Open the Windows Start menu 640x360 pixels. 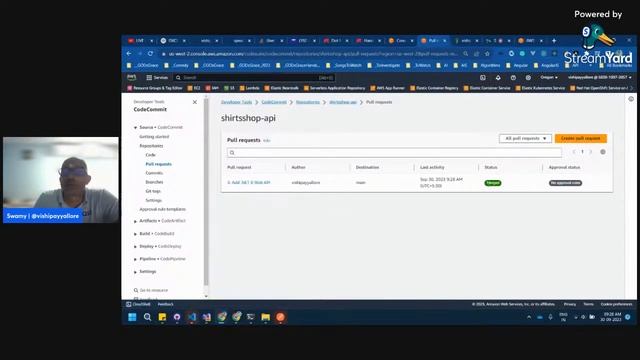pyautogui.click(x=132, y=317)
